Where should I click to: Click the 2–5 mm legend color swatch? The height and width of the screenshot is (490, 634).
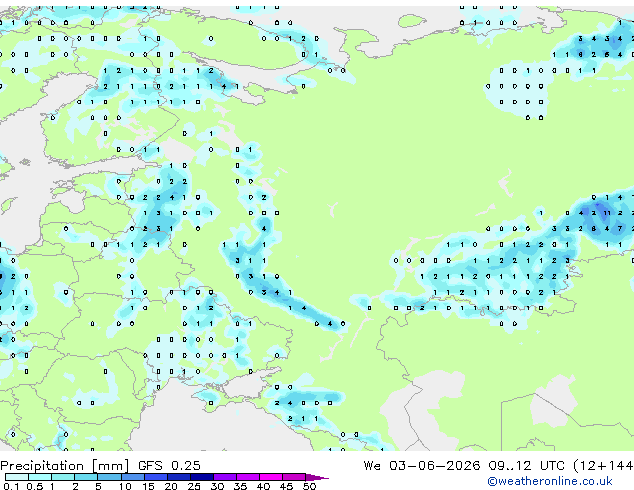tap(86, 477)
